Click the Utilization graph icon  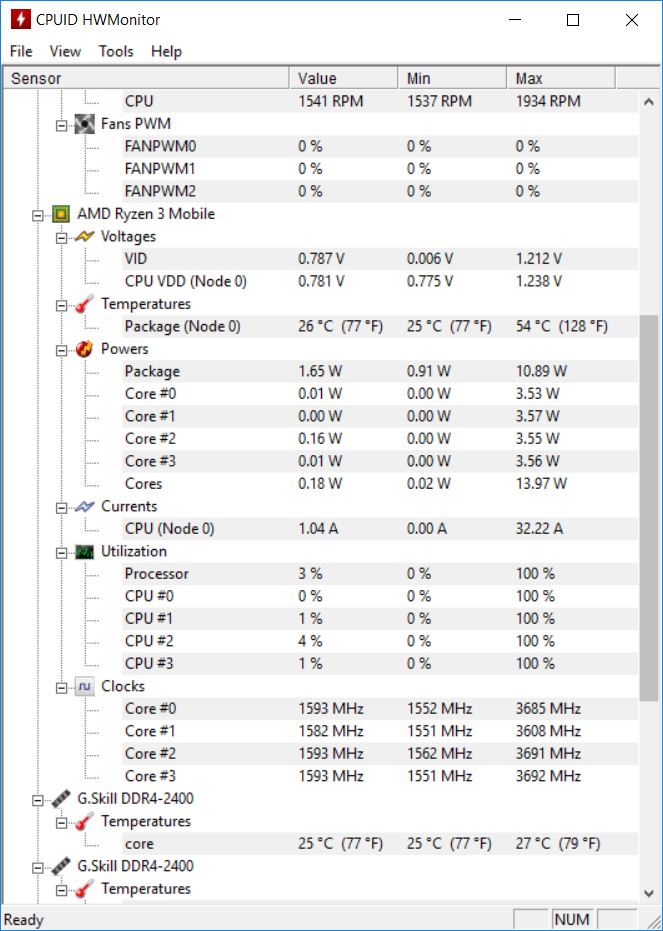click(85, 552)
